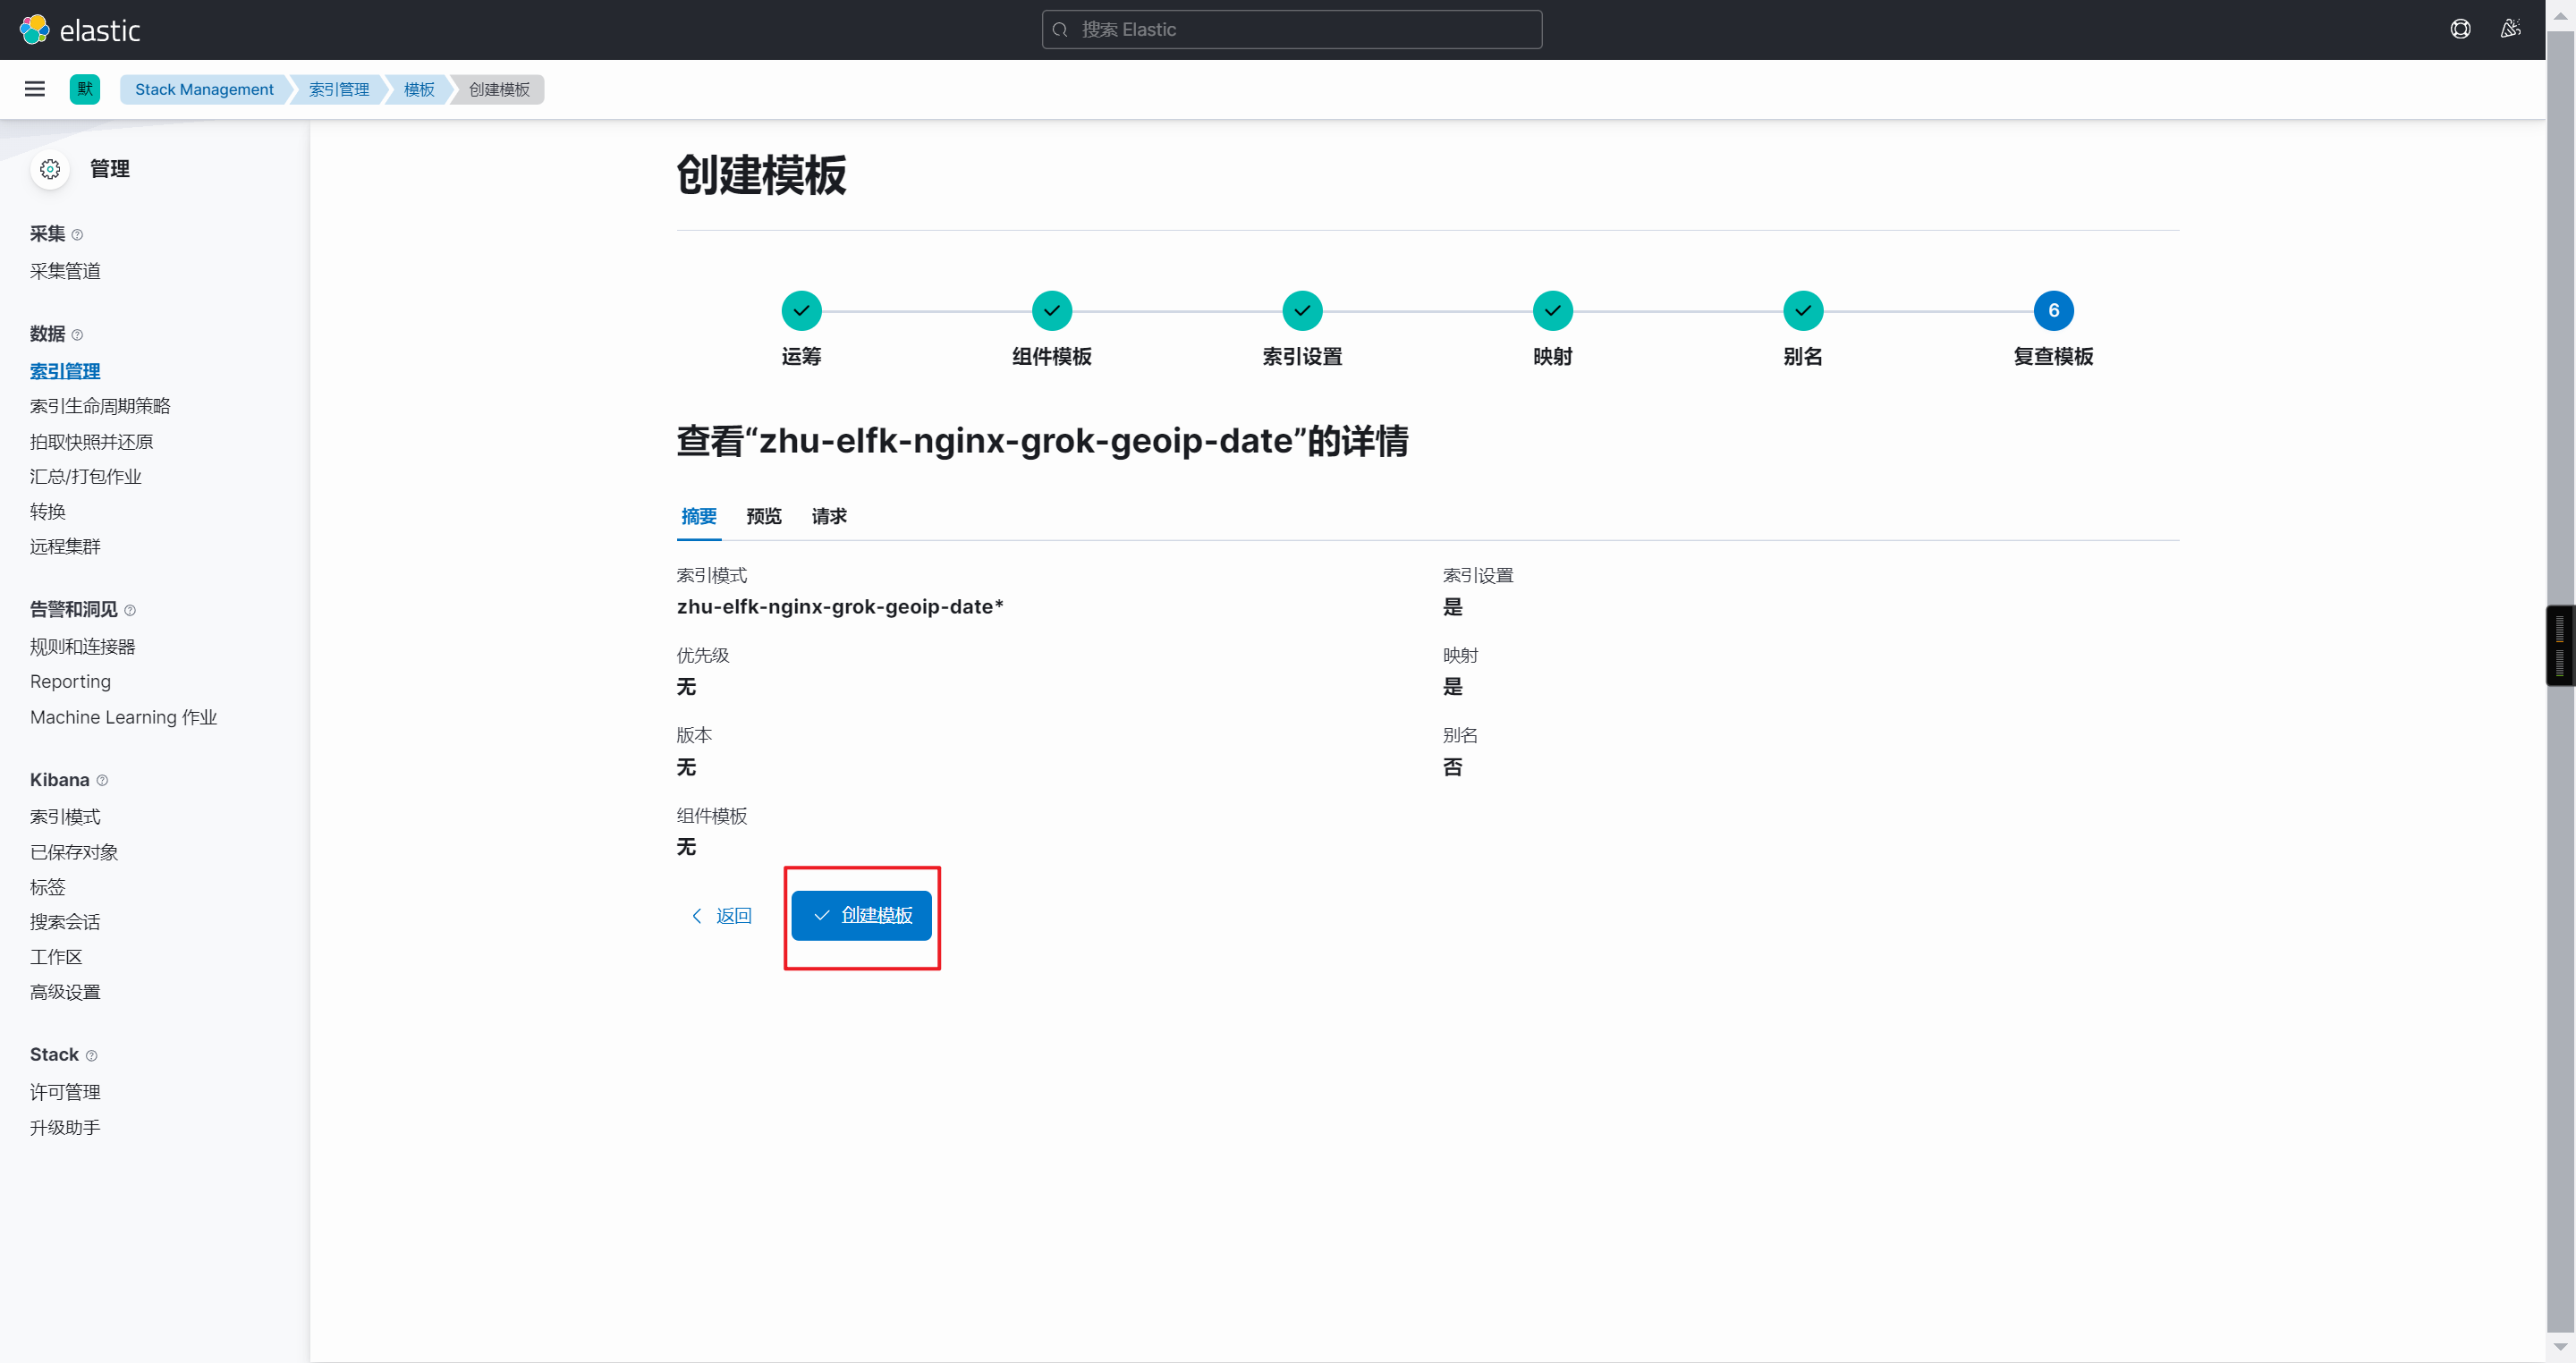Viewport: 2576px width, 1363px height.
Task: Click the 别名 step label
Action: tap(1803, 357)
